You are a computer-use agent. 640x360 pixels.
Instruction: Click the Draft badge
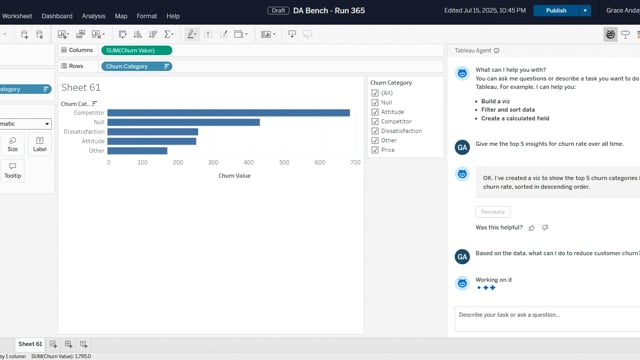click(278, 11)
